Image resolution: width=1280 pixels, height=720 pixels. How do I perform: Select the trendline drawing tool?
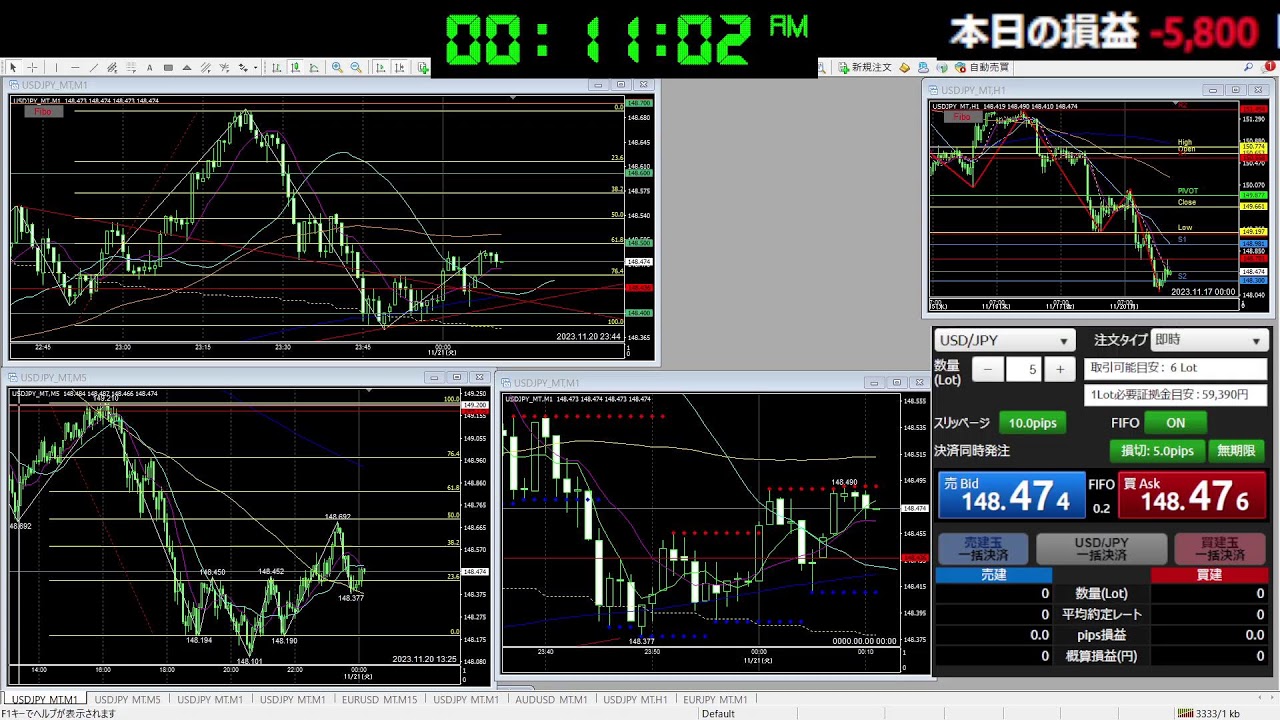(94, 68)
